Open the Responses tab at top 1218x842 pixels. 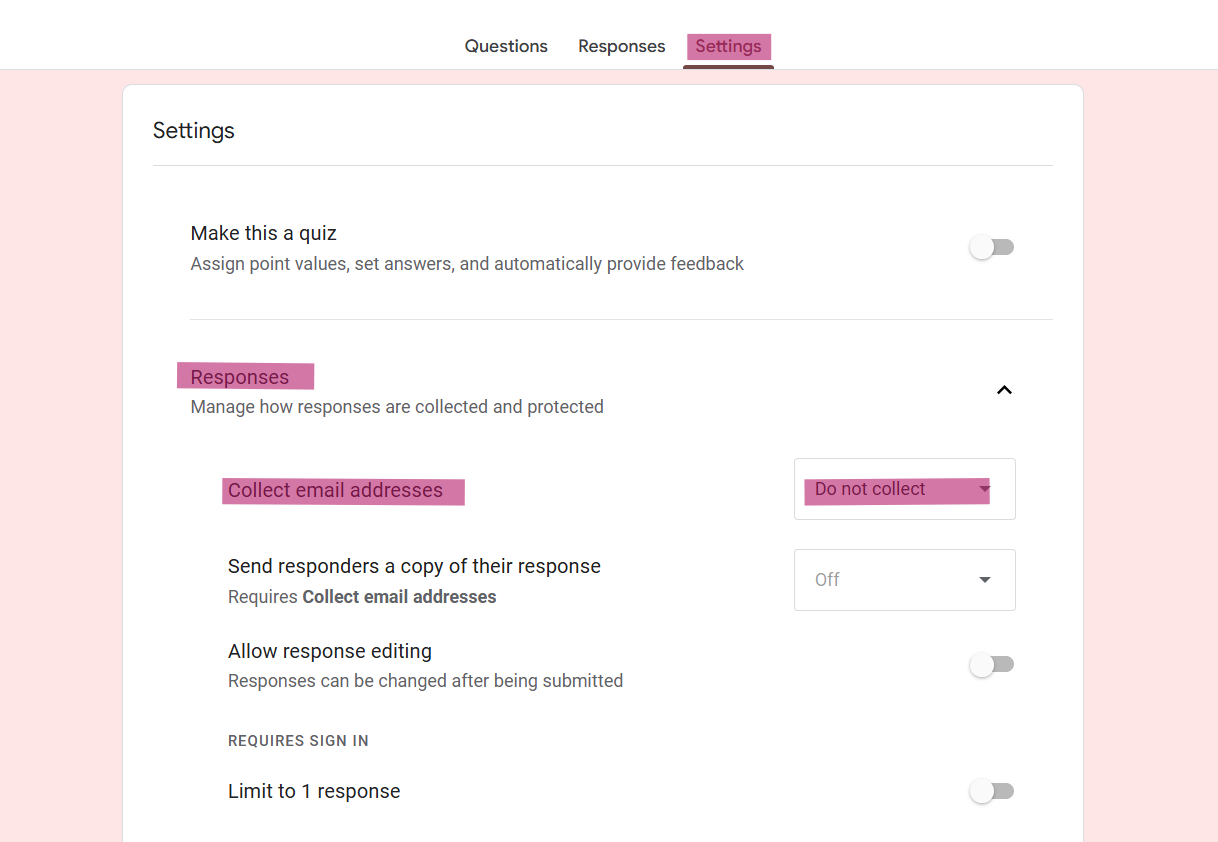pyautogui.click(x=621, y=47)
